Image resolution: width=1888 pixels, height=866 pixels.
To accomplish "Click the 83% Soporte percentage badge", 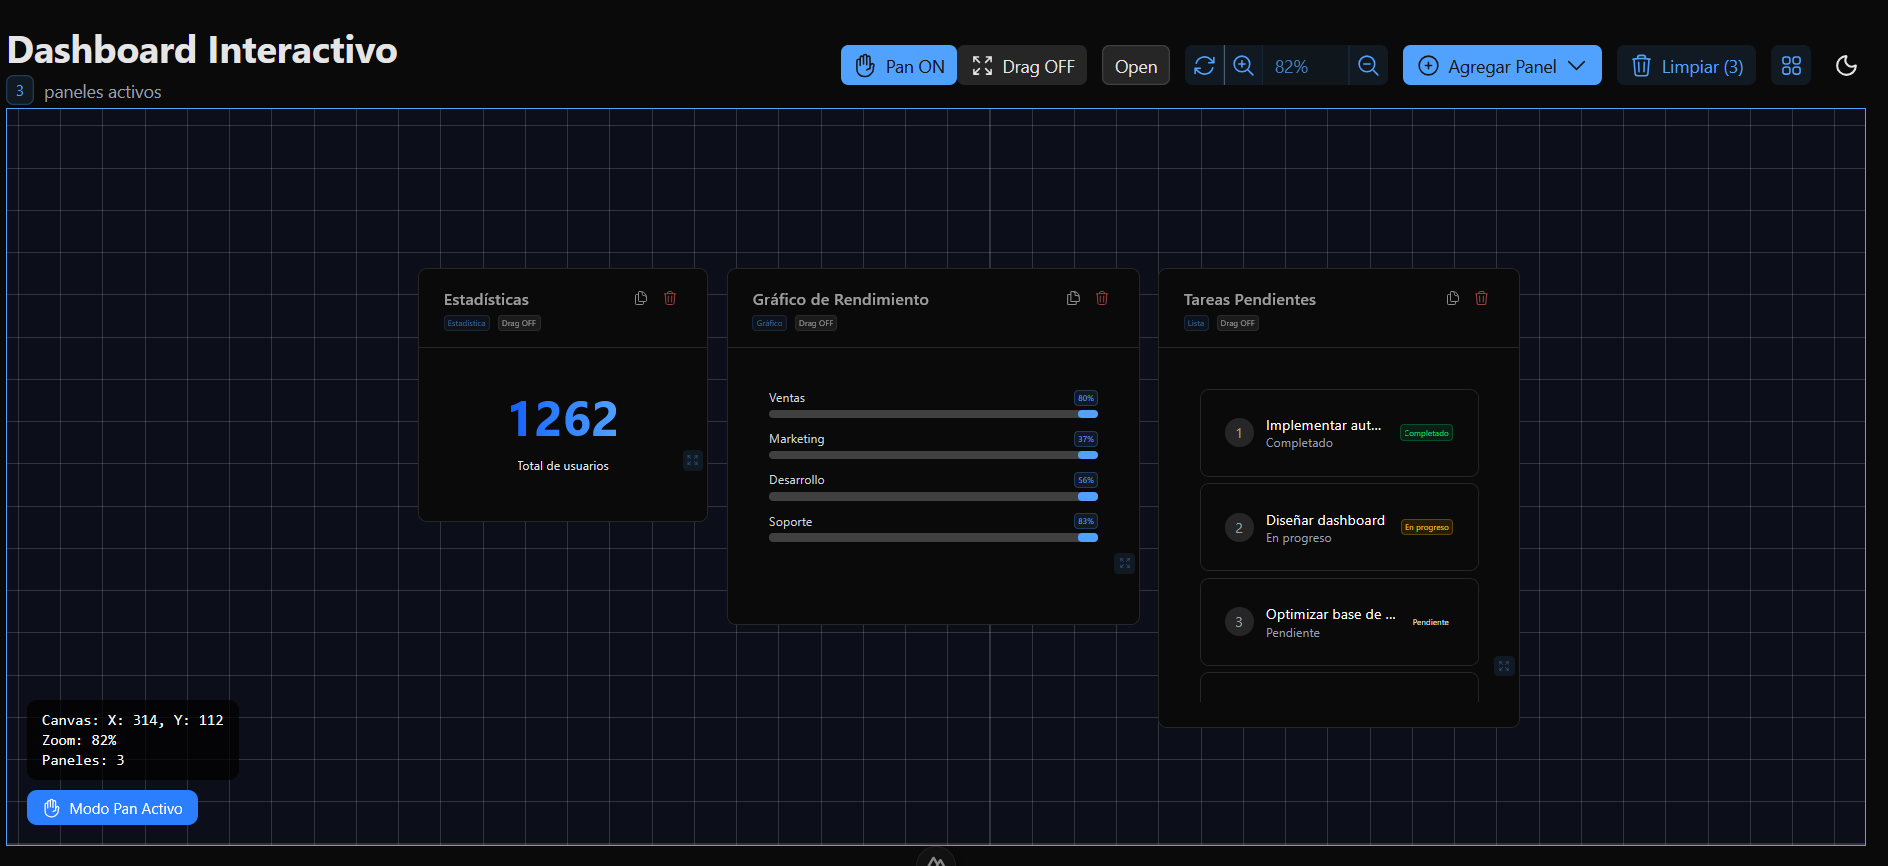I will tap(1086, 521).
